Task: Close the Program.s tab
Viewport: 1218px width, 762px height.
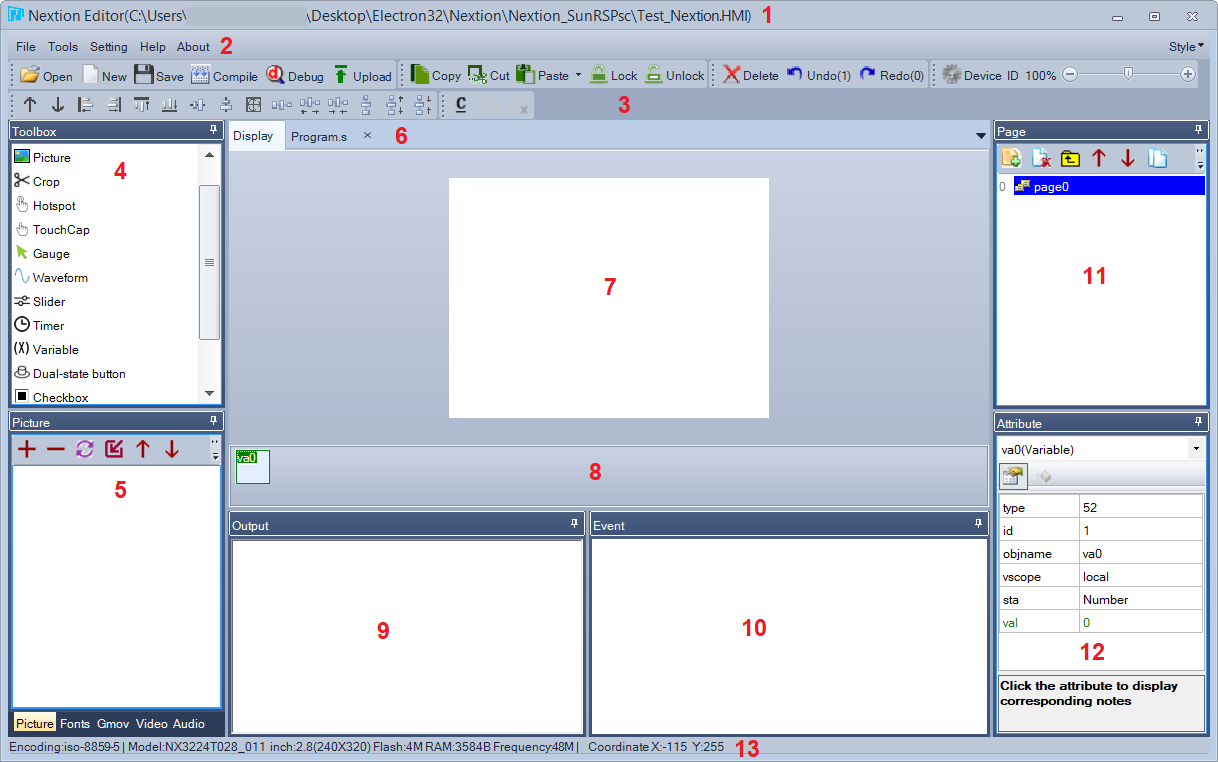Action: tap(367, 135)
